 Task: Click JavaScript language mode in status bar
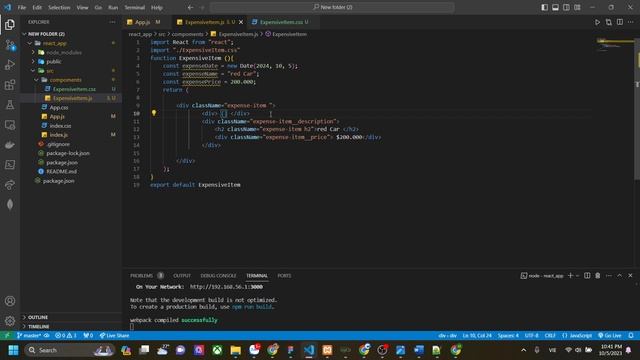[x=577, y=336]
